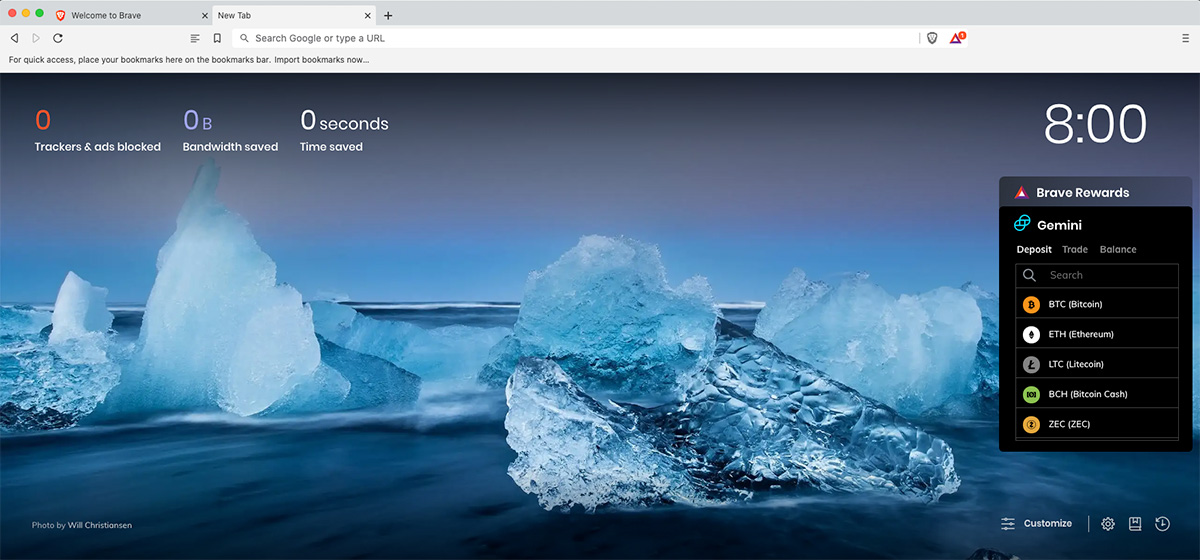Choose LTC (Litecoin) from the list
Screen dimensions: 1200x560
coord(1097,364)
